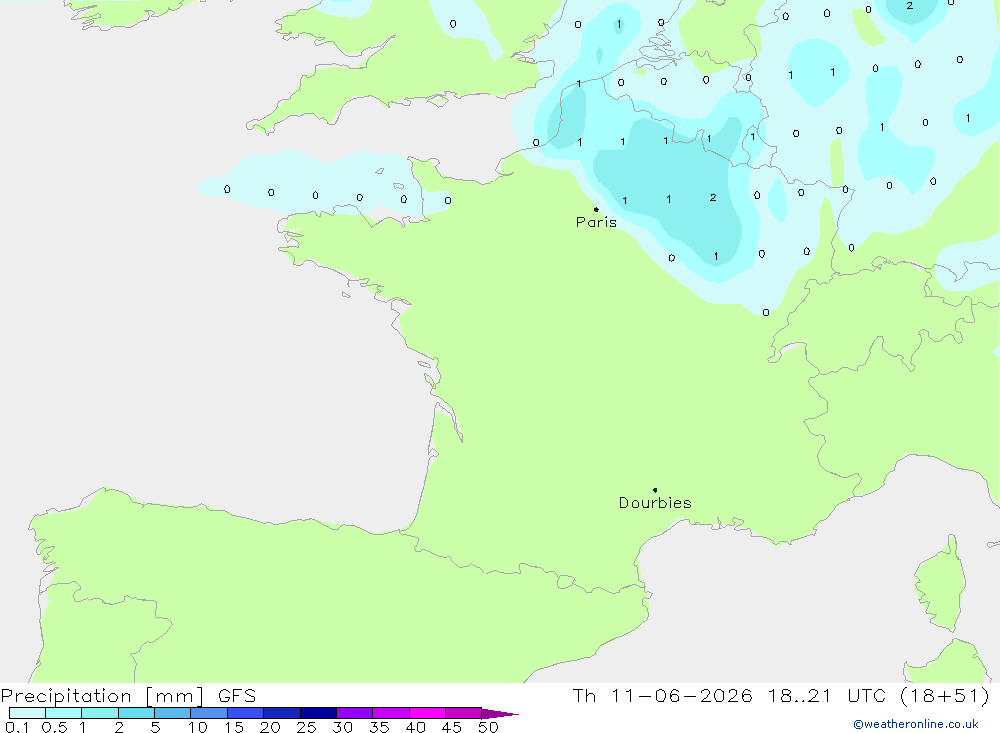Pick the 45–50 mm legend color swatch
Image resolution: width=1000 pixels, height=733 pixels.
pyautogui.click(x=464, y=713)
